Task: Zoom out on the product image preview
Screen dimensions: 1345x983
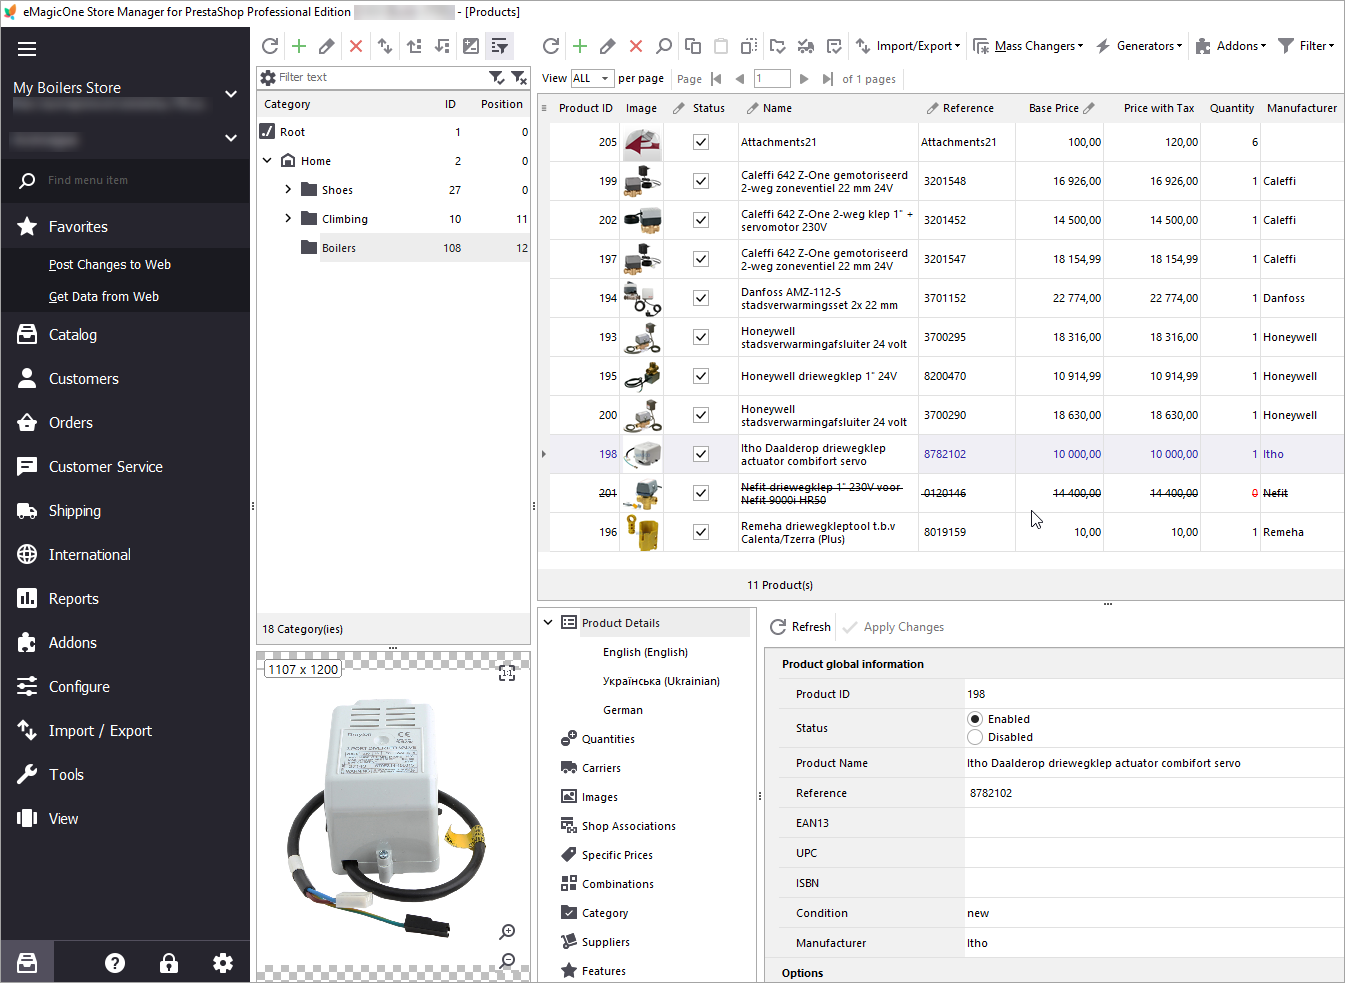Action: [508, 961]
